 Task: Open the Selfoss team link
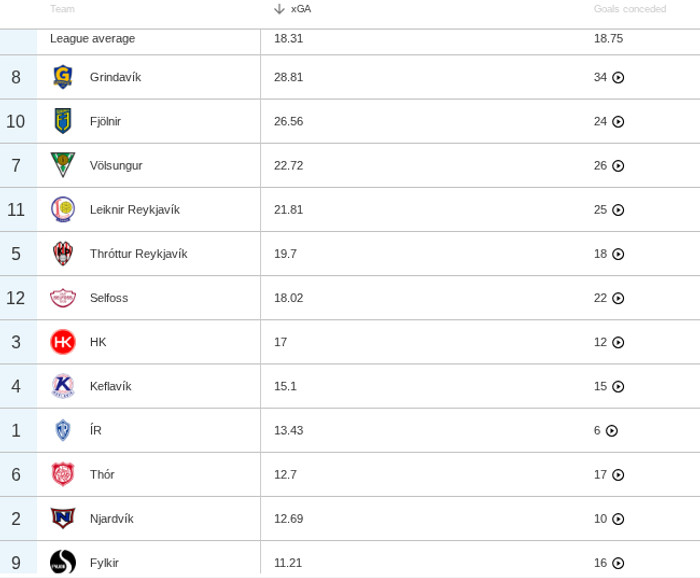click(x=109, y=298)
